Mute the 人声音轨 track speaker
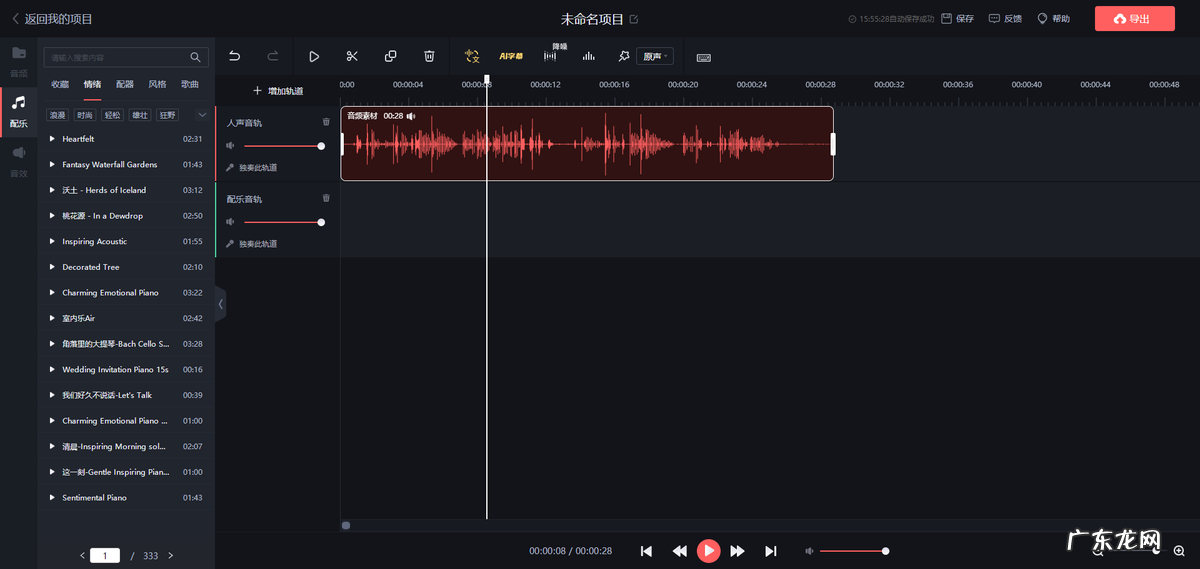This screenshot has height=569, width=1200. (x=231, y=146)
